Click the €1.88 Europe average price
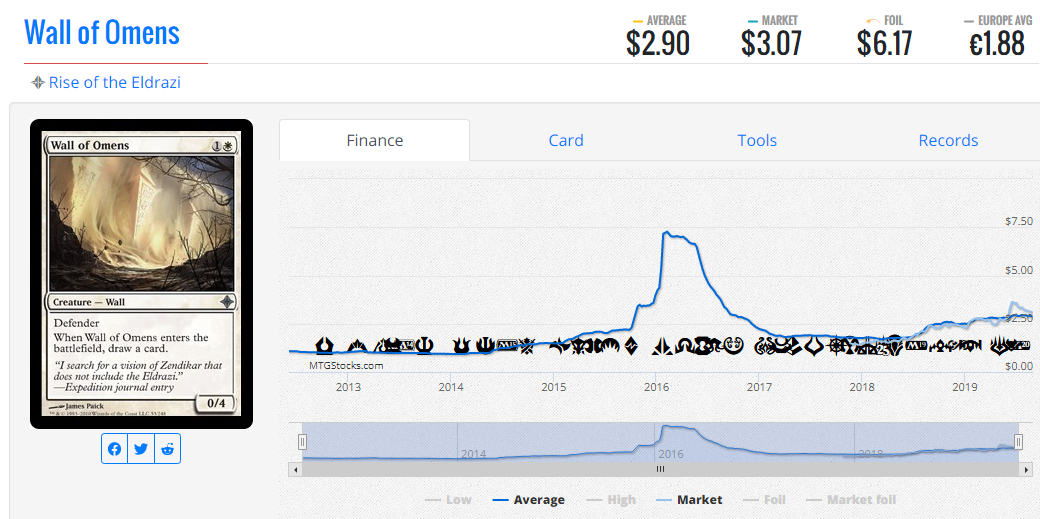Viewport: 1040px width, 519px height. [996, 43]
